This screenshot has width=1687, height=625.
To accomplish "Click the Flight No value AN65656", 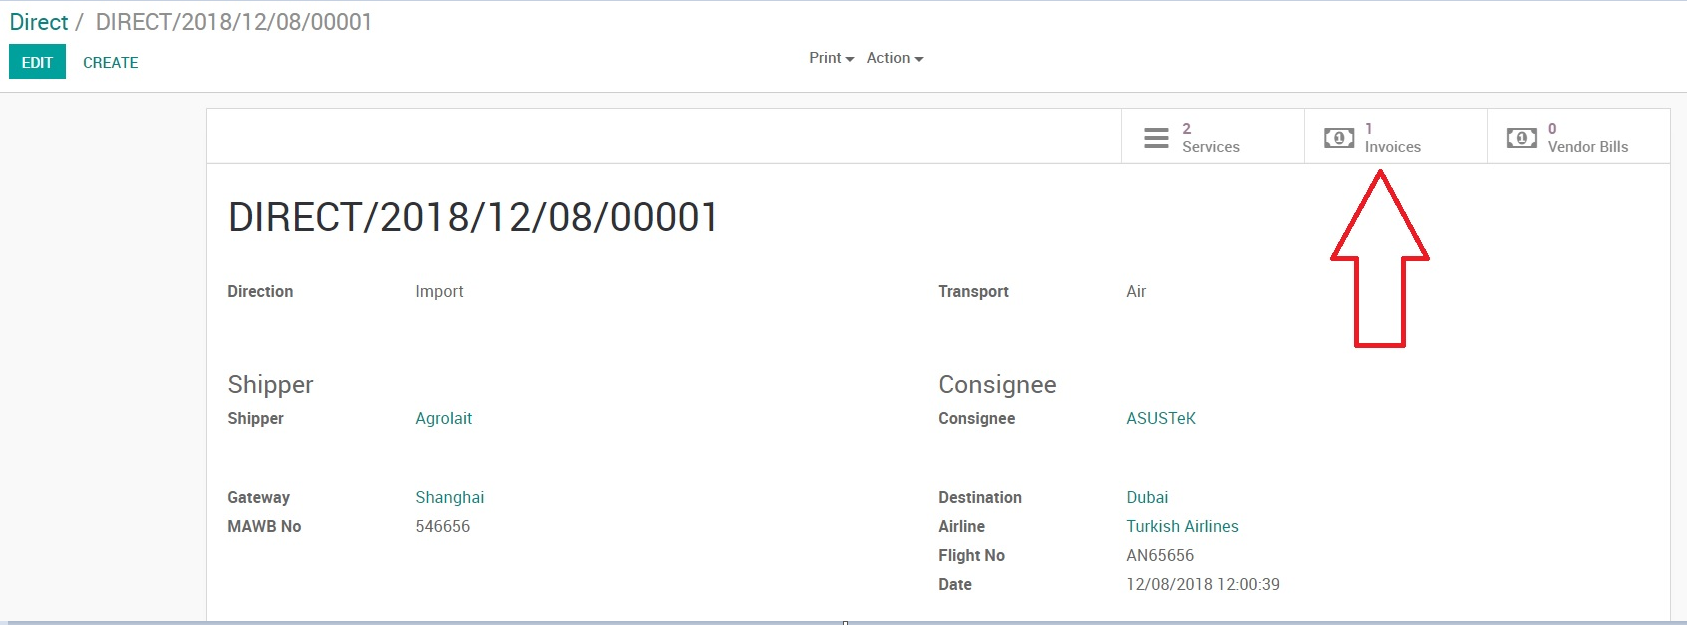I will point(1159,555).
